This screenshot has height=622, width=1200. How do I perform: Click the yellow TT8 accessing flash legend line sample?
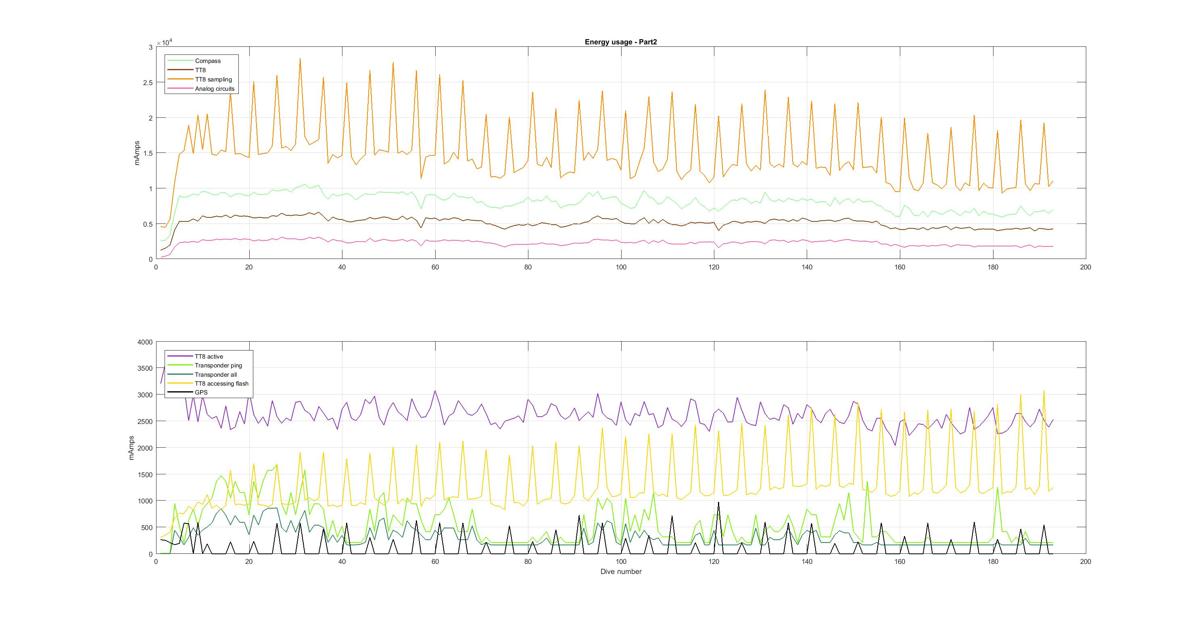click(x=180, y=383)
